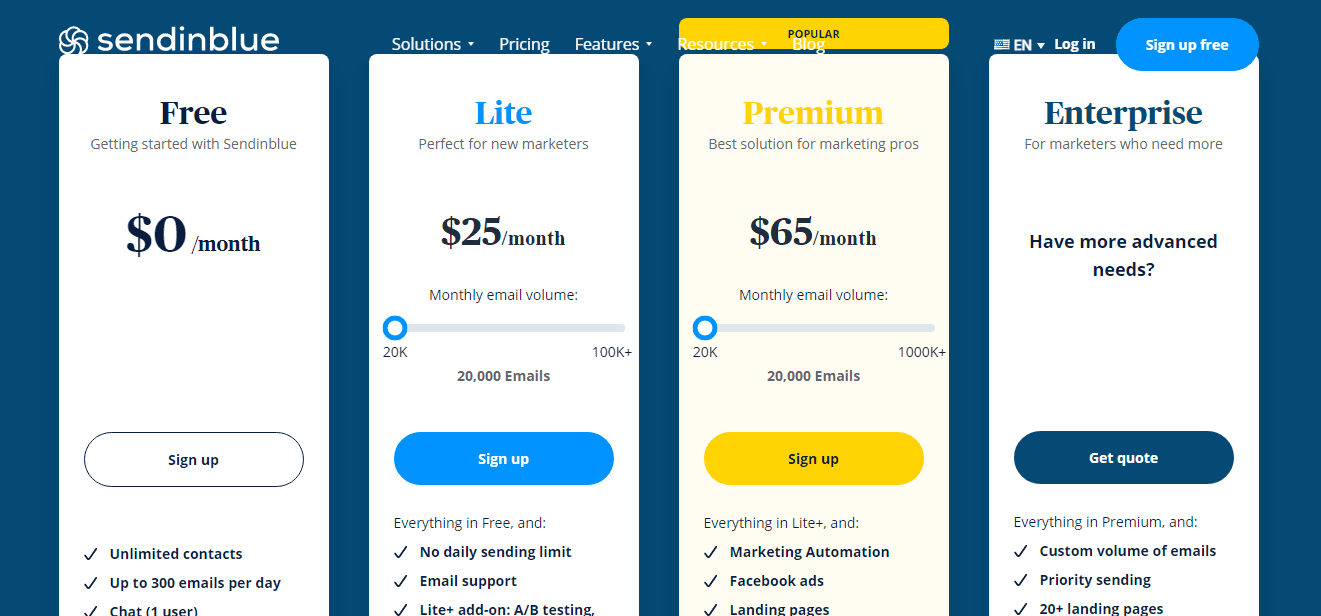Click the Lite monthly email volume slider handle
This screenshot has width=1321, height=616.
click(x=395, y=328)
